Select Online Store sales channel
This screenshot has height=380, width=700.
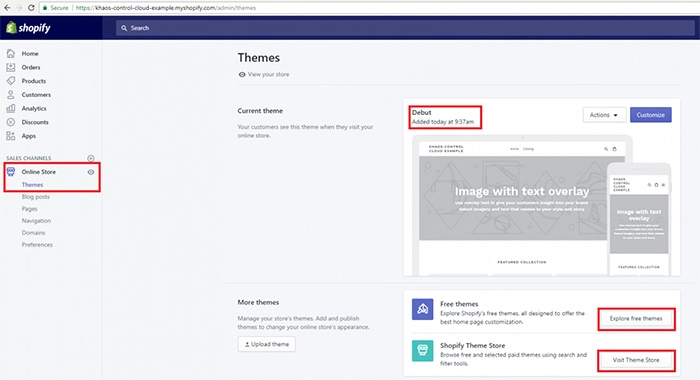pos(39,172)
